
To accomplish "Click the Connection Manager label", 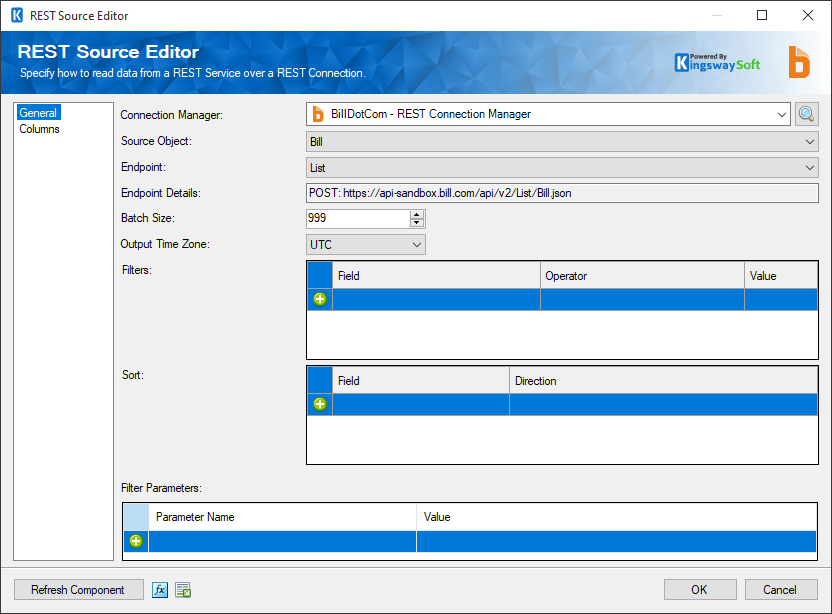I will 171,115.
